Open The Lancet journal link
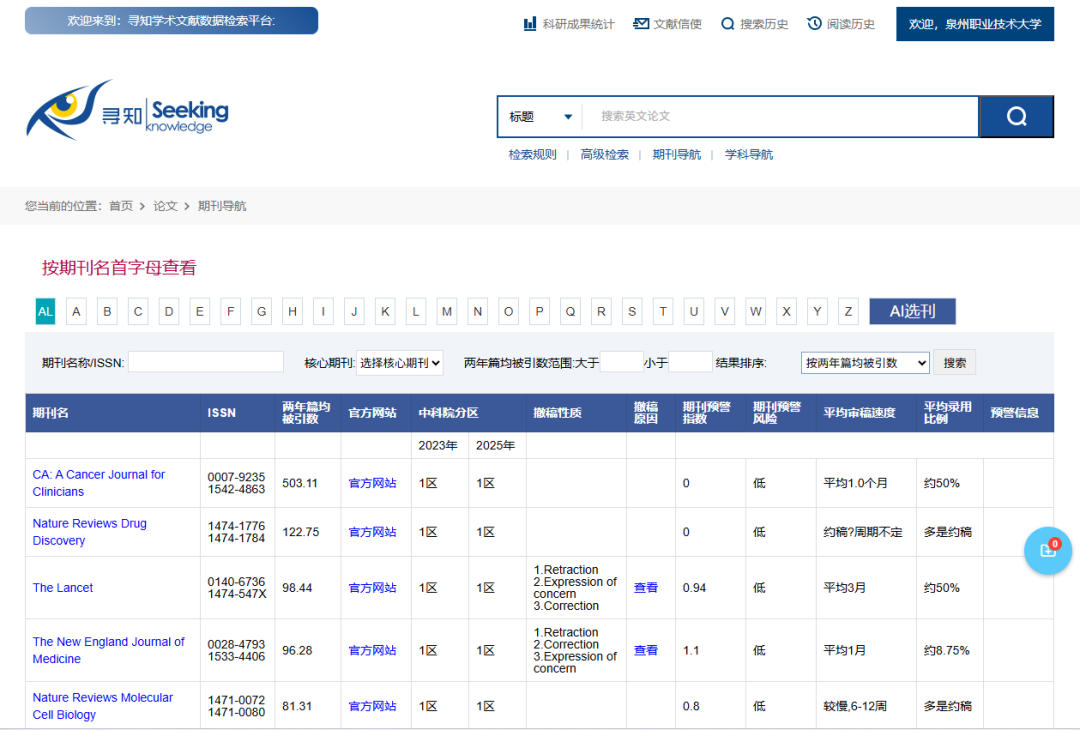The image size is (1080, 730). click(63, 588)
